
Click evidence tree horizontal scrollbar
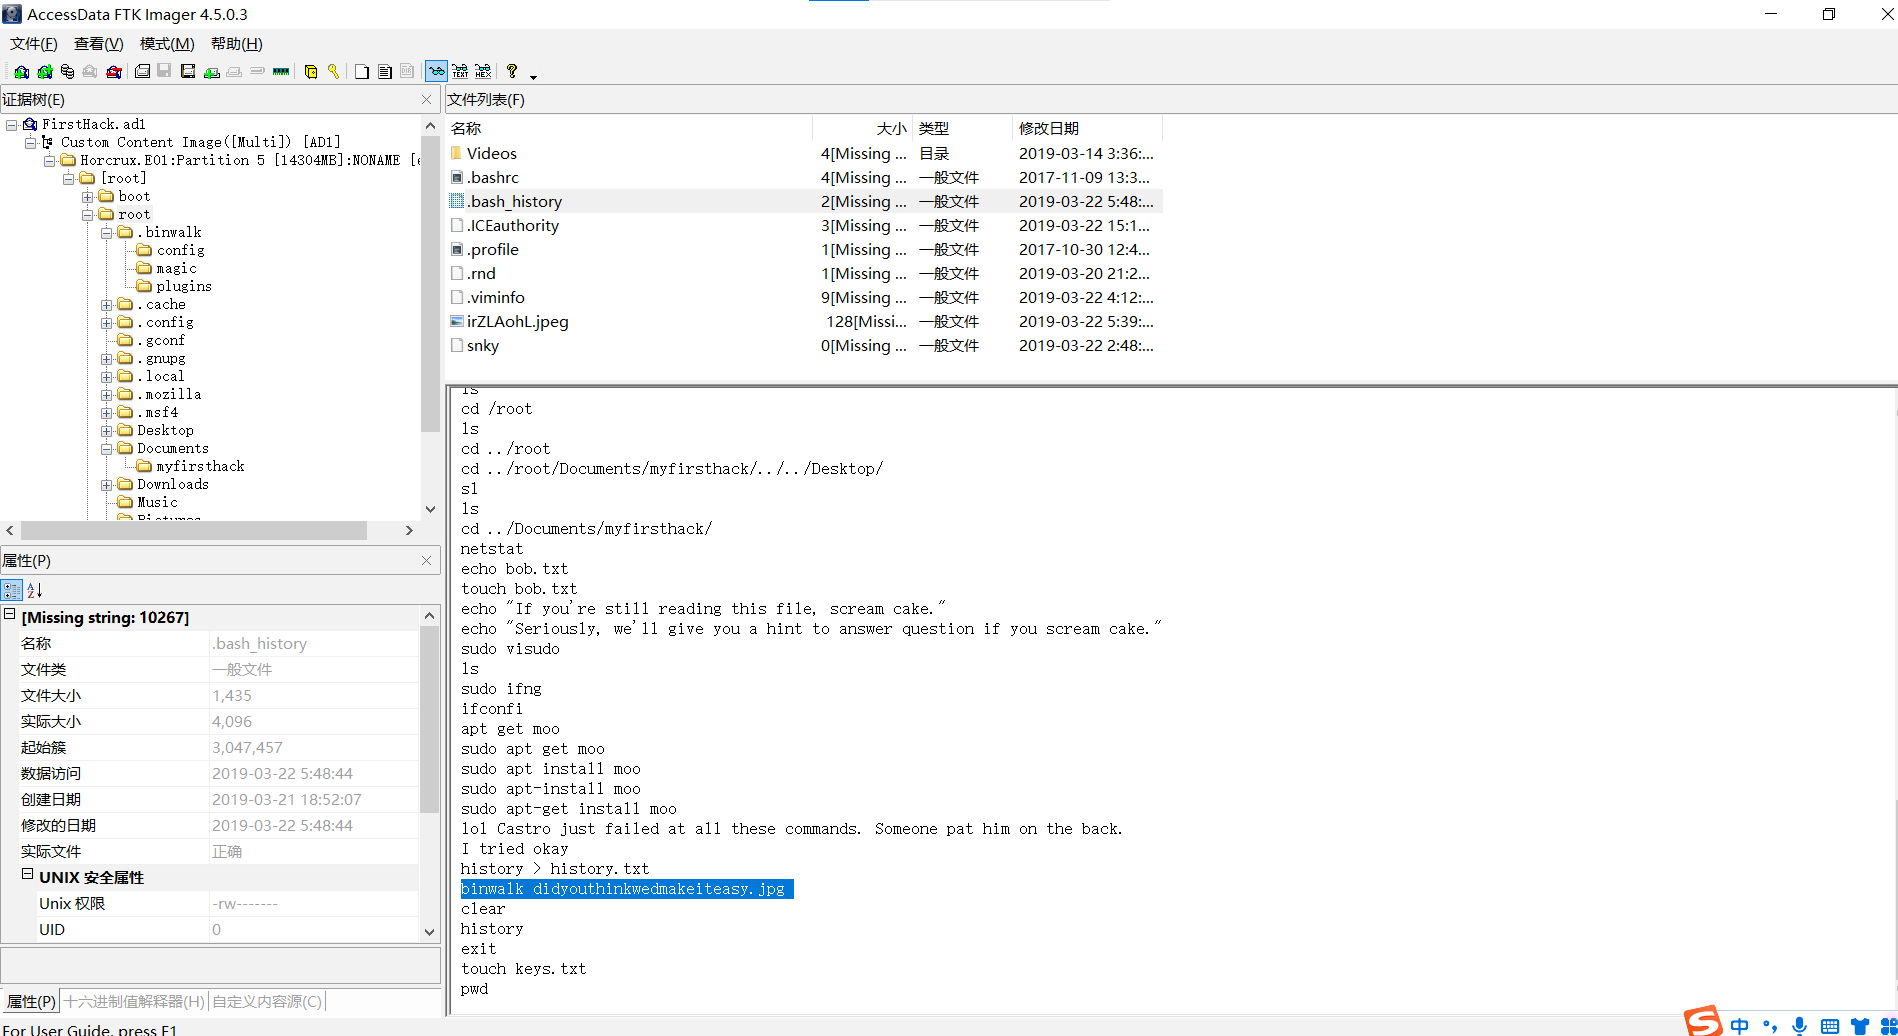[194, 530]
